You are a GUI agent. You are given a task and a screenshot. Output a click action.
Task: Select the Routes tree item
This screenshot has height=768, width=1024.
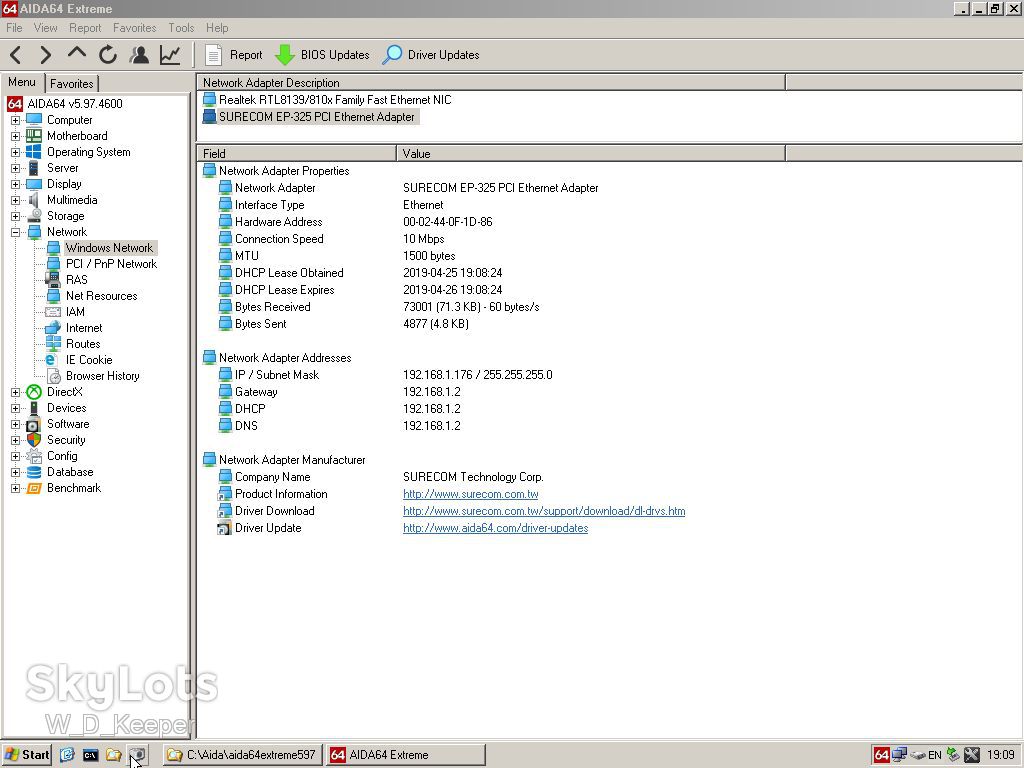(x=83, y=344)
